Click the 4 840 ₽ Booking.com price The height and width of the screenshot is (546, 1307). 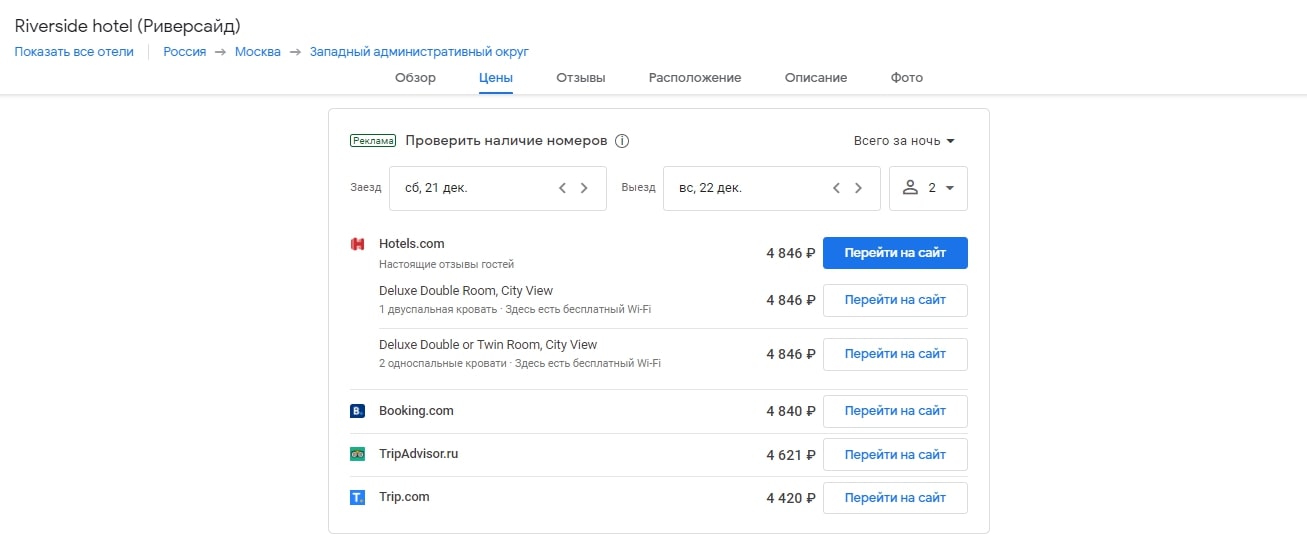coord(791,411)
